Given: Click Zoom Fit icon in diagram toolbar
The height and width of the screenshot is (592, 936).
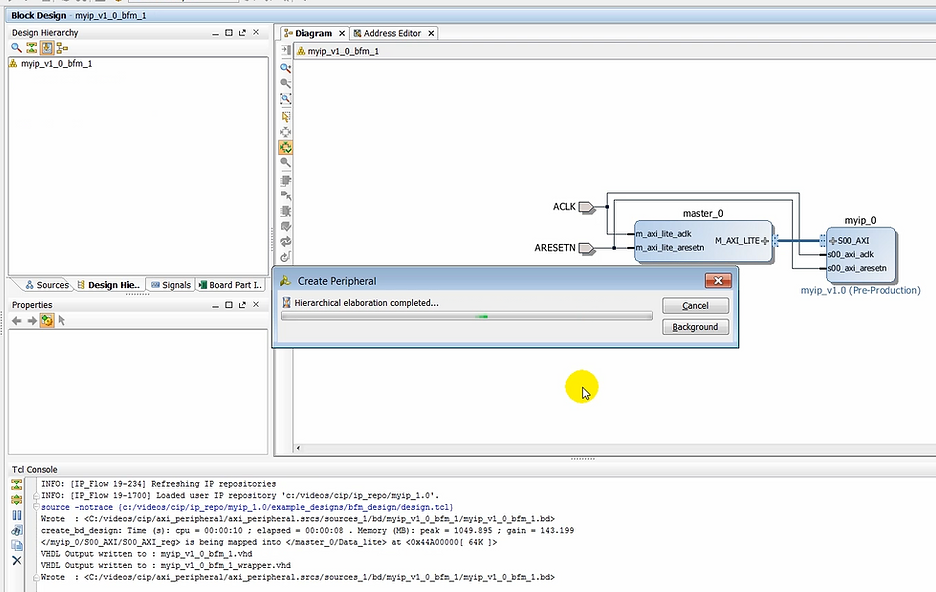Looking at the screenshot, I should pos(285,99).
